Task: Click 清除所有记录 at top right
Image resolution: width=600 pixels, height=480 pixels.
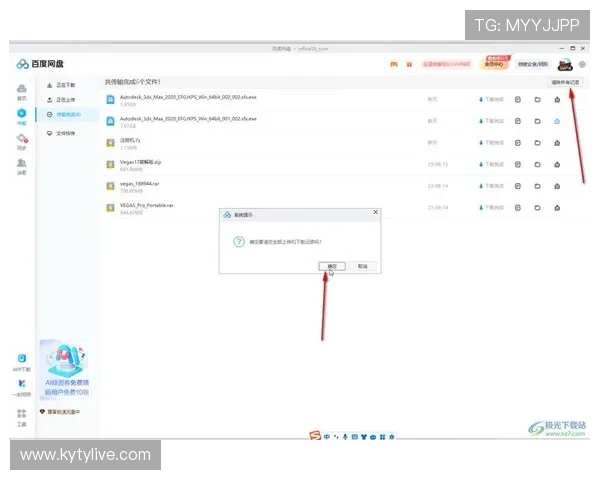Action: coord(565,82)
